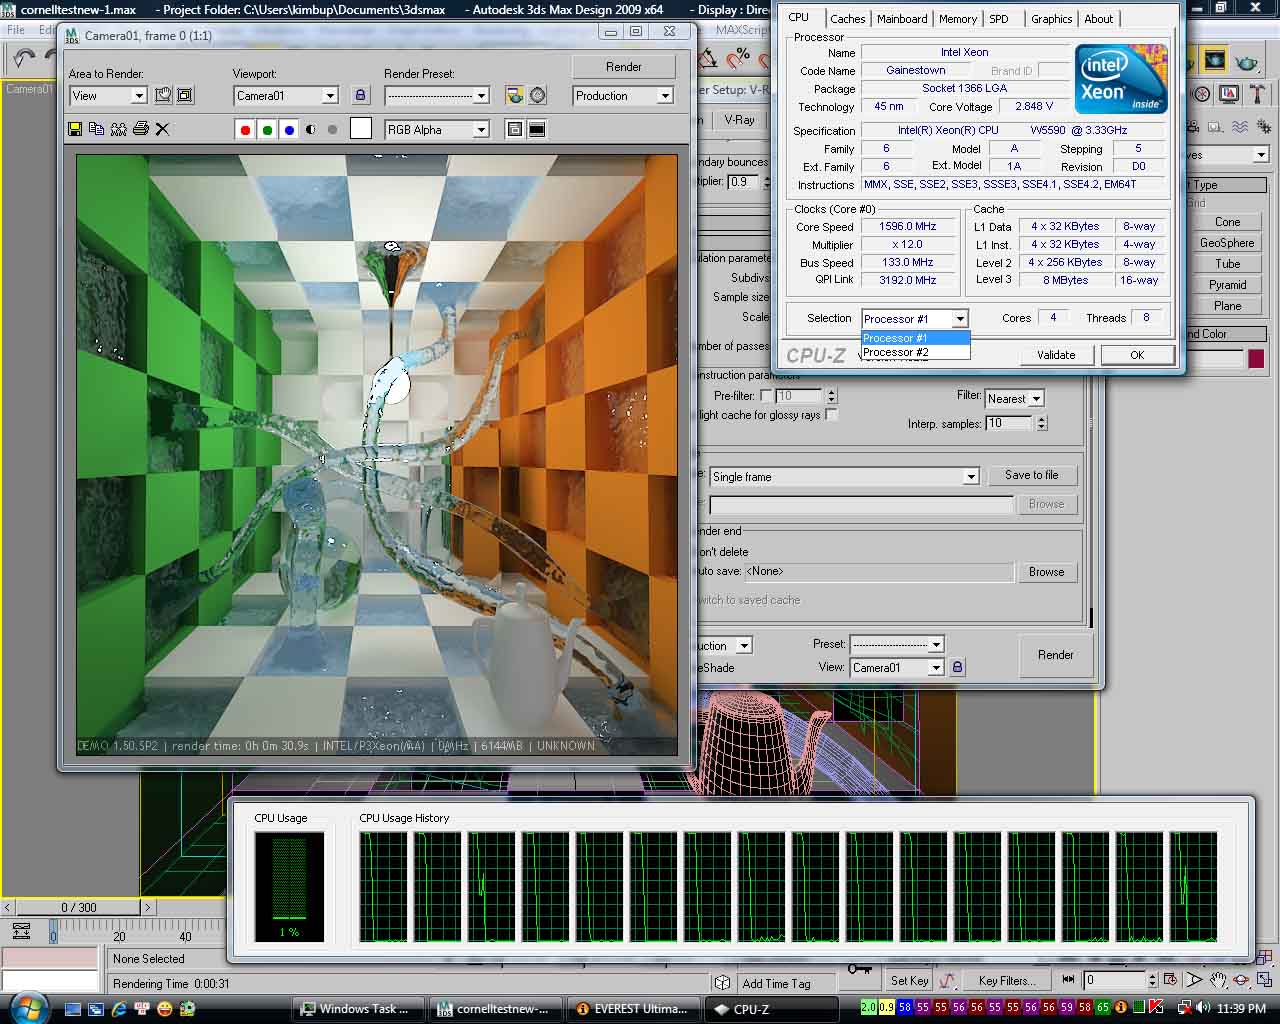Click the teapot render icon in toolbar
The width and height of the screenshot is (1280, 1024).
[x=1246, y=62]
